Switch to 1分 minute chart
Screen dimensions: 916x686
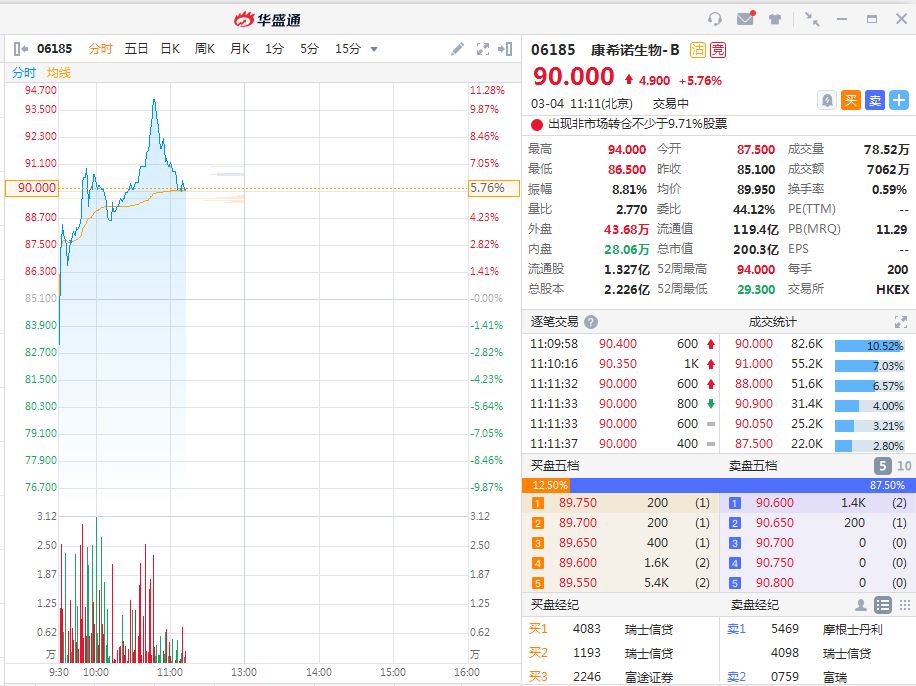(x=274, y=48)
